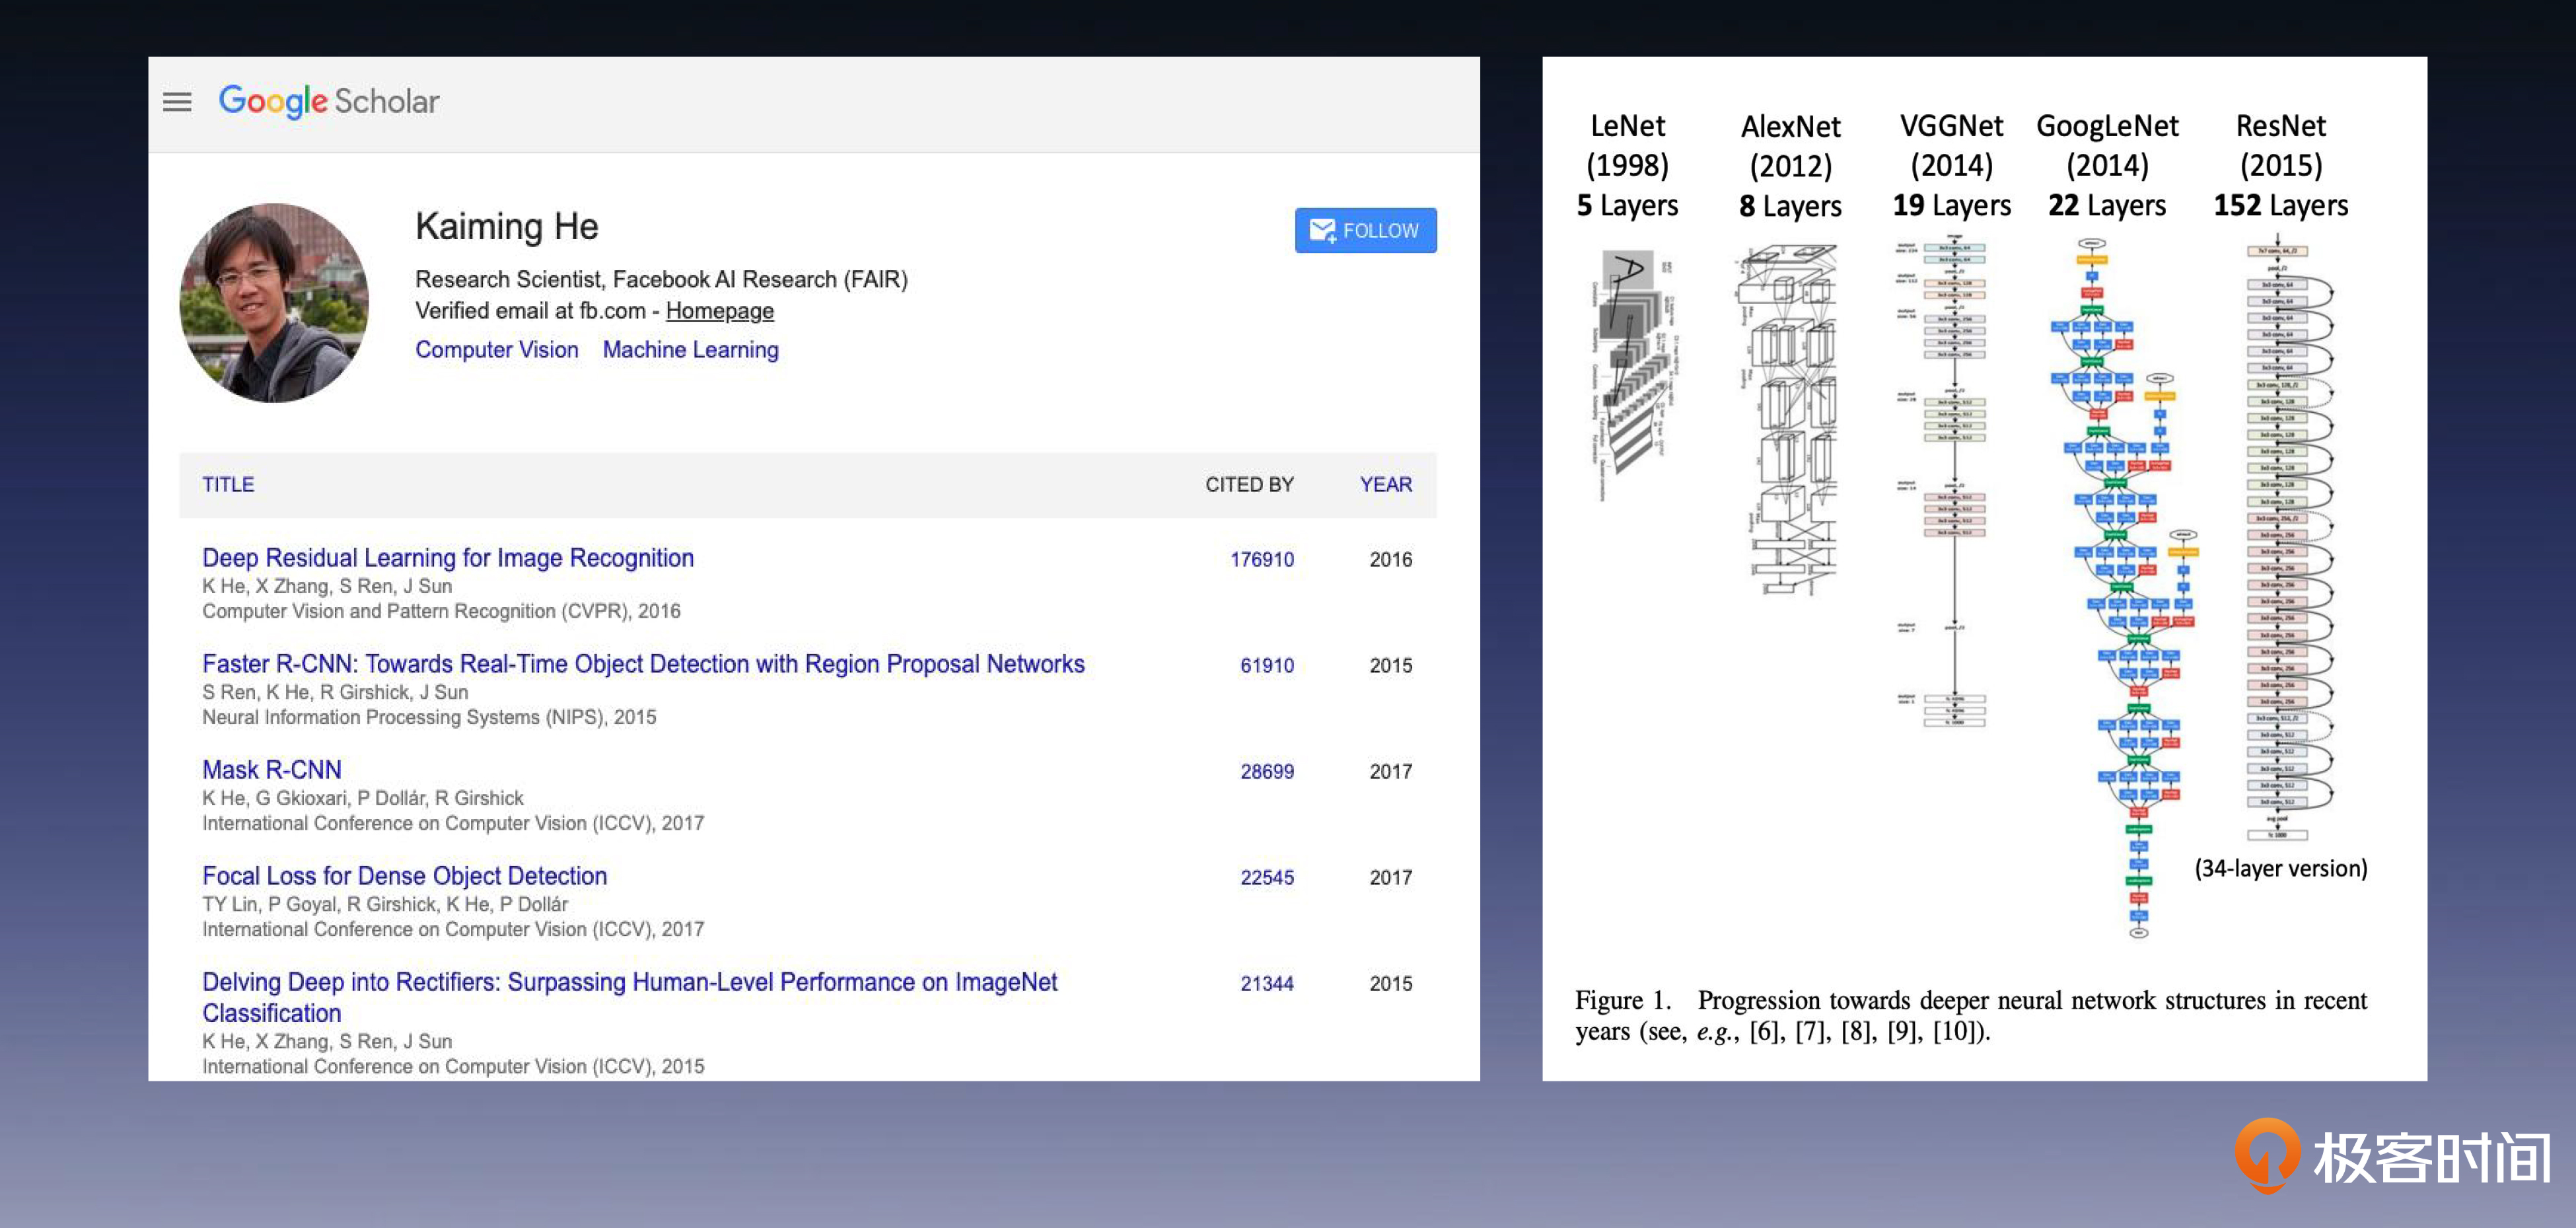View 61910 citations for Faster R-CNN

pyautogui.click(x=1266, y=666)
